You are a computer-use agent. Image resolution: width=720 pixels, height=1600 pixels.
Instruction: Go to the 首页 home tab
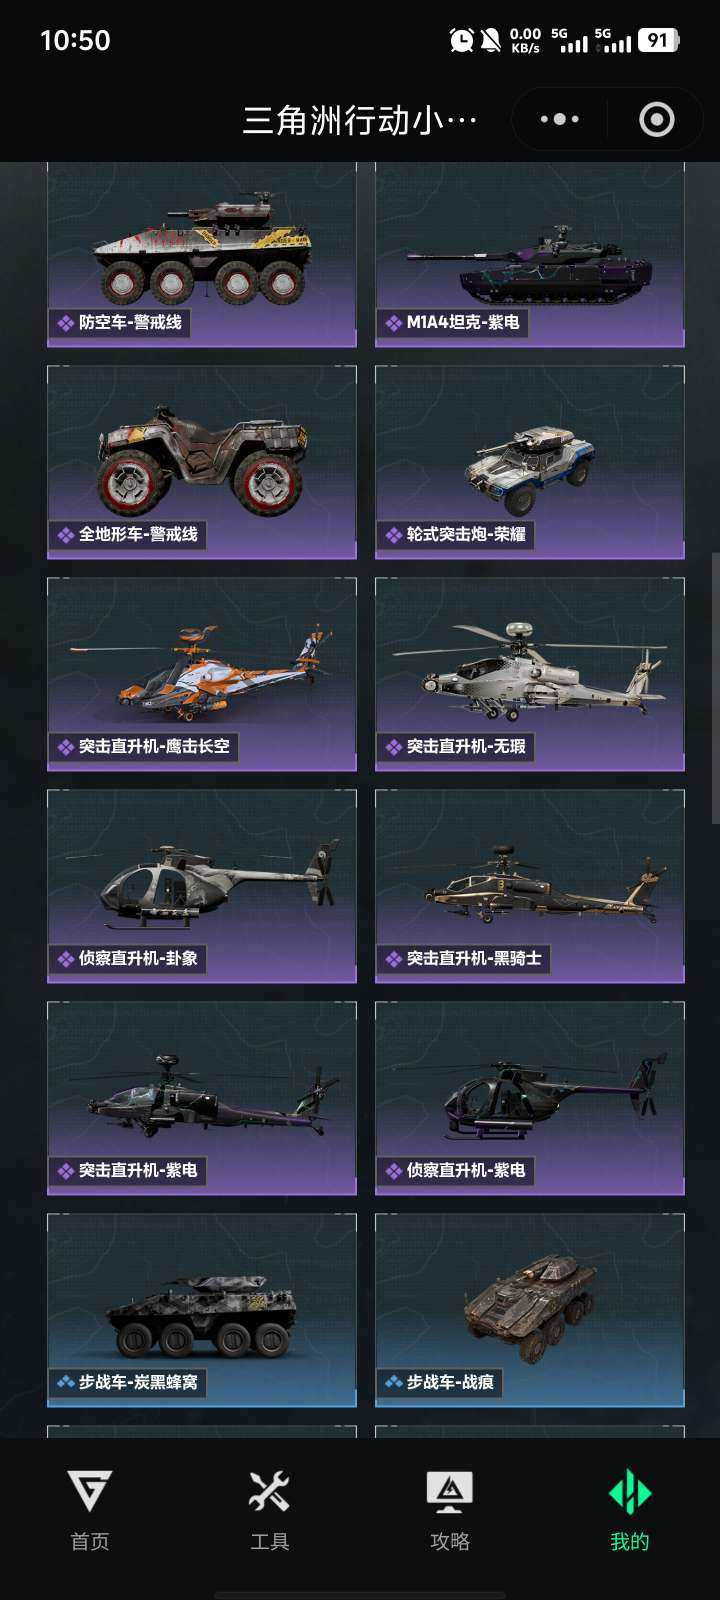tap(90, 1510)
